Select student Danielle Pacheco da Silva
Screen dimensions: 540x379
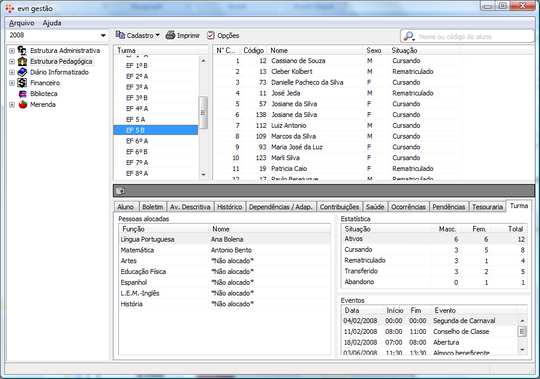338,82
